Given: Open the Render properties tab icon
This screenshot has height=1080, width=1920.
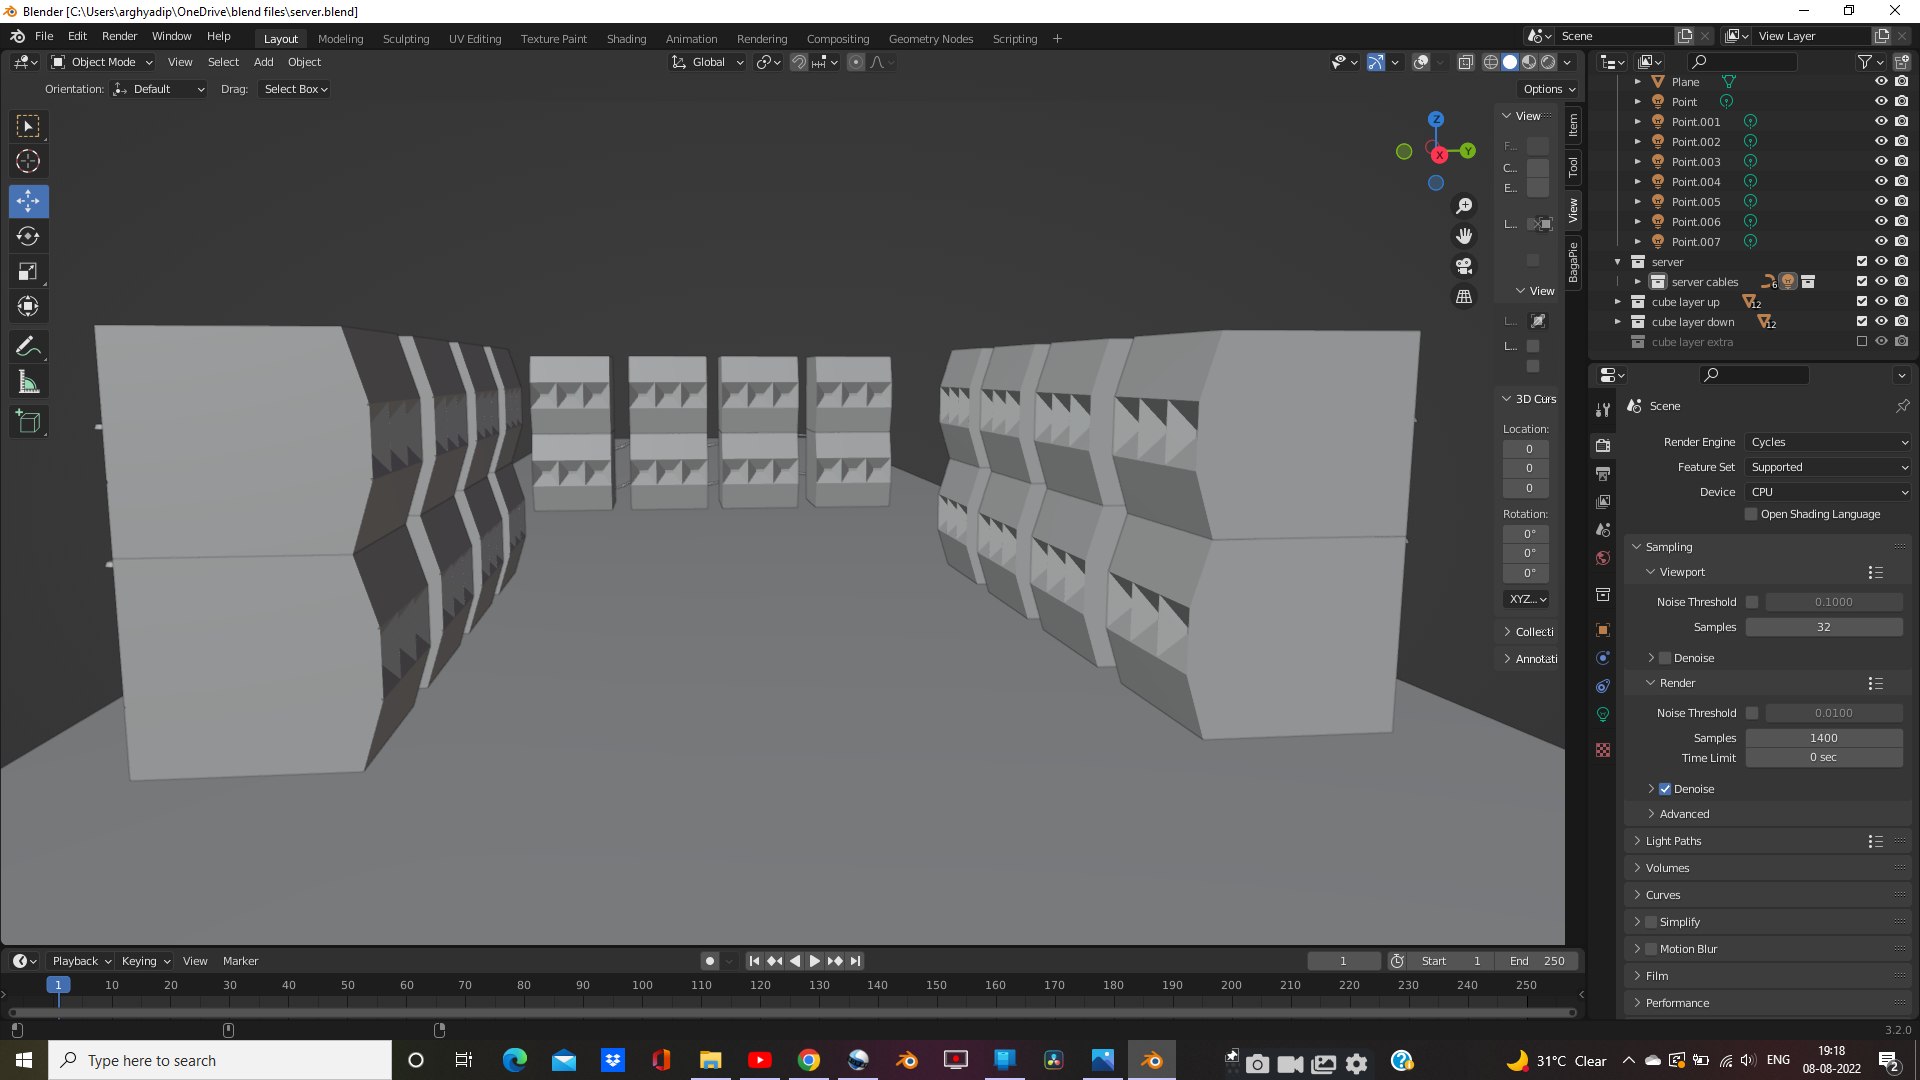Looking at the screenshot, I should (1603, 445).
